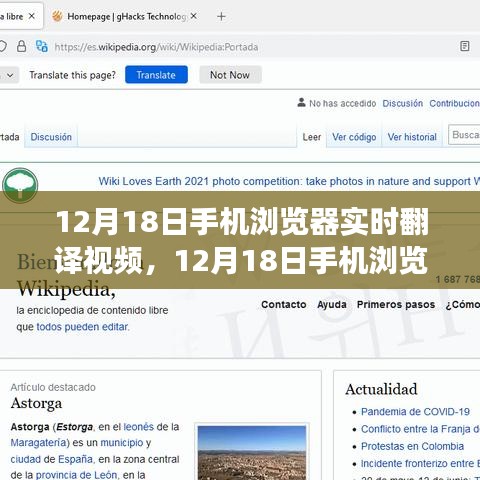Click the translation icon in address bar
Image resolution: width=480 pixels, height=480 pixels.
(42, 46)
